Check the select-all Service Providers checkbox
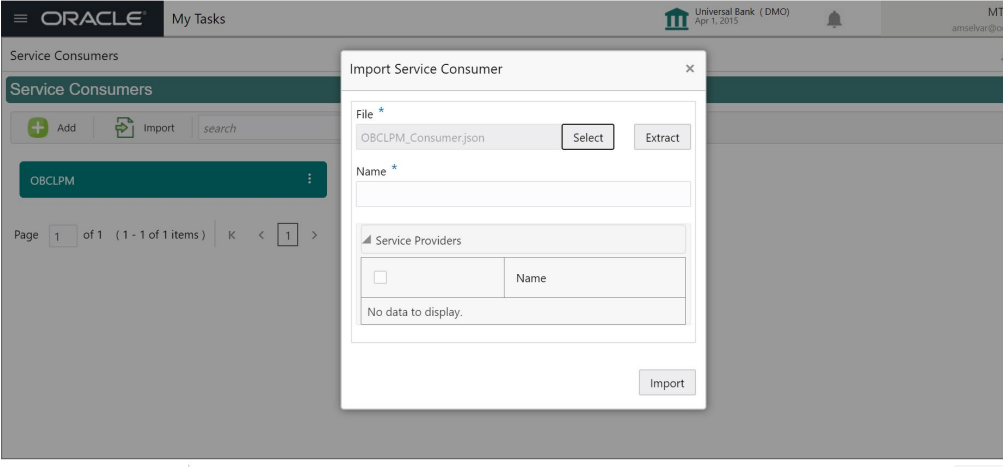Image resolution: width=1003 pixels, height=467 pixels. pos(380,277)
